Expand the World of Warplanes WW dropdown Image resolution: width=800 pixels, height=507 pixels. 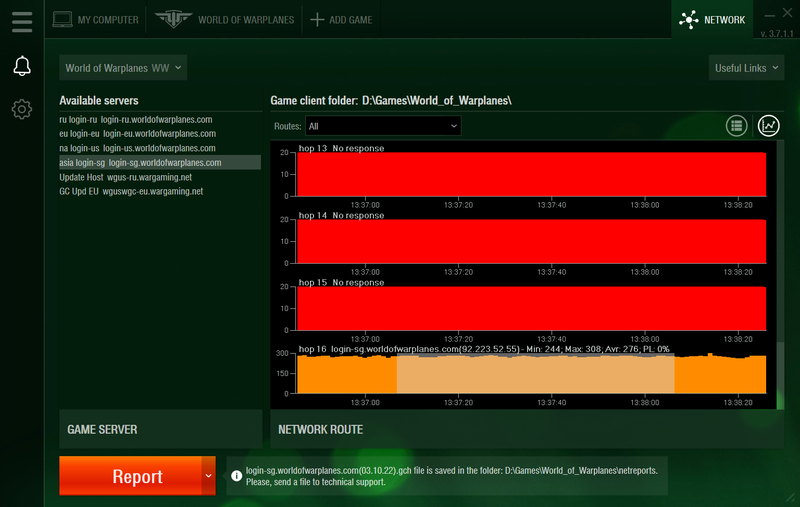coord(123,68)
